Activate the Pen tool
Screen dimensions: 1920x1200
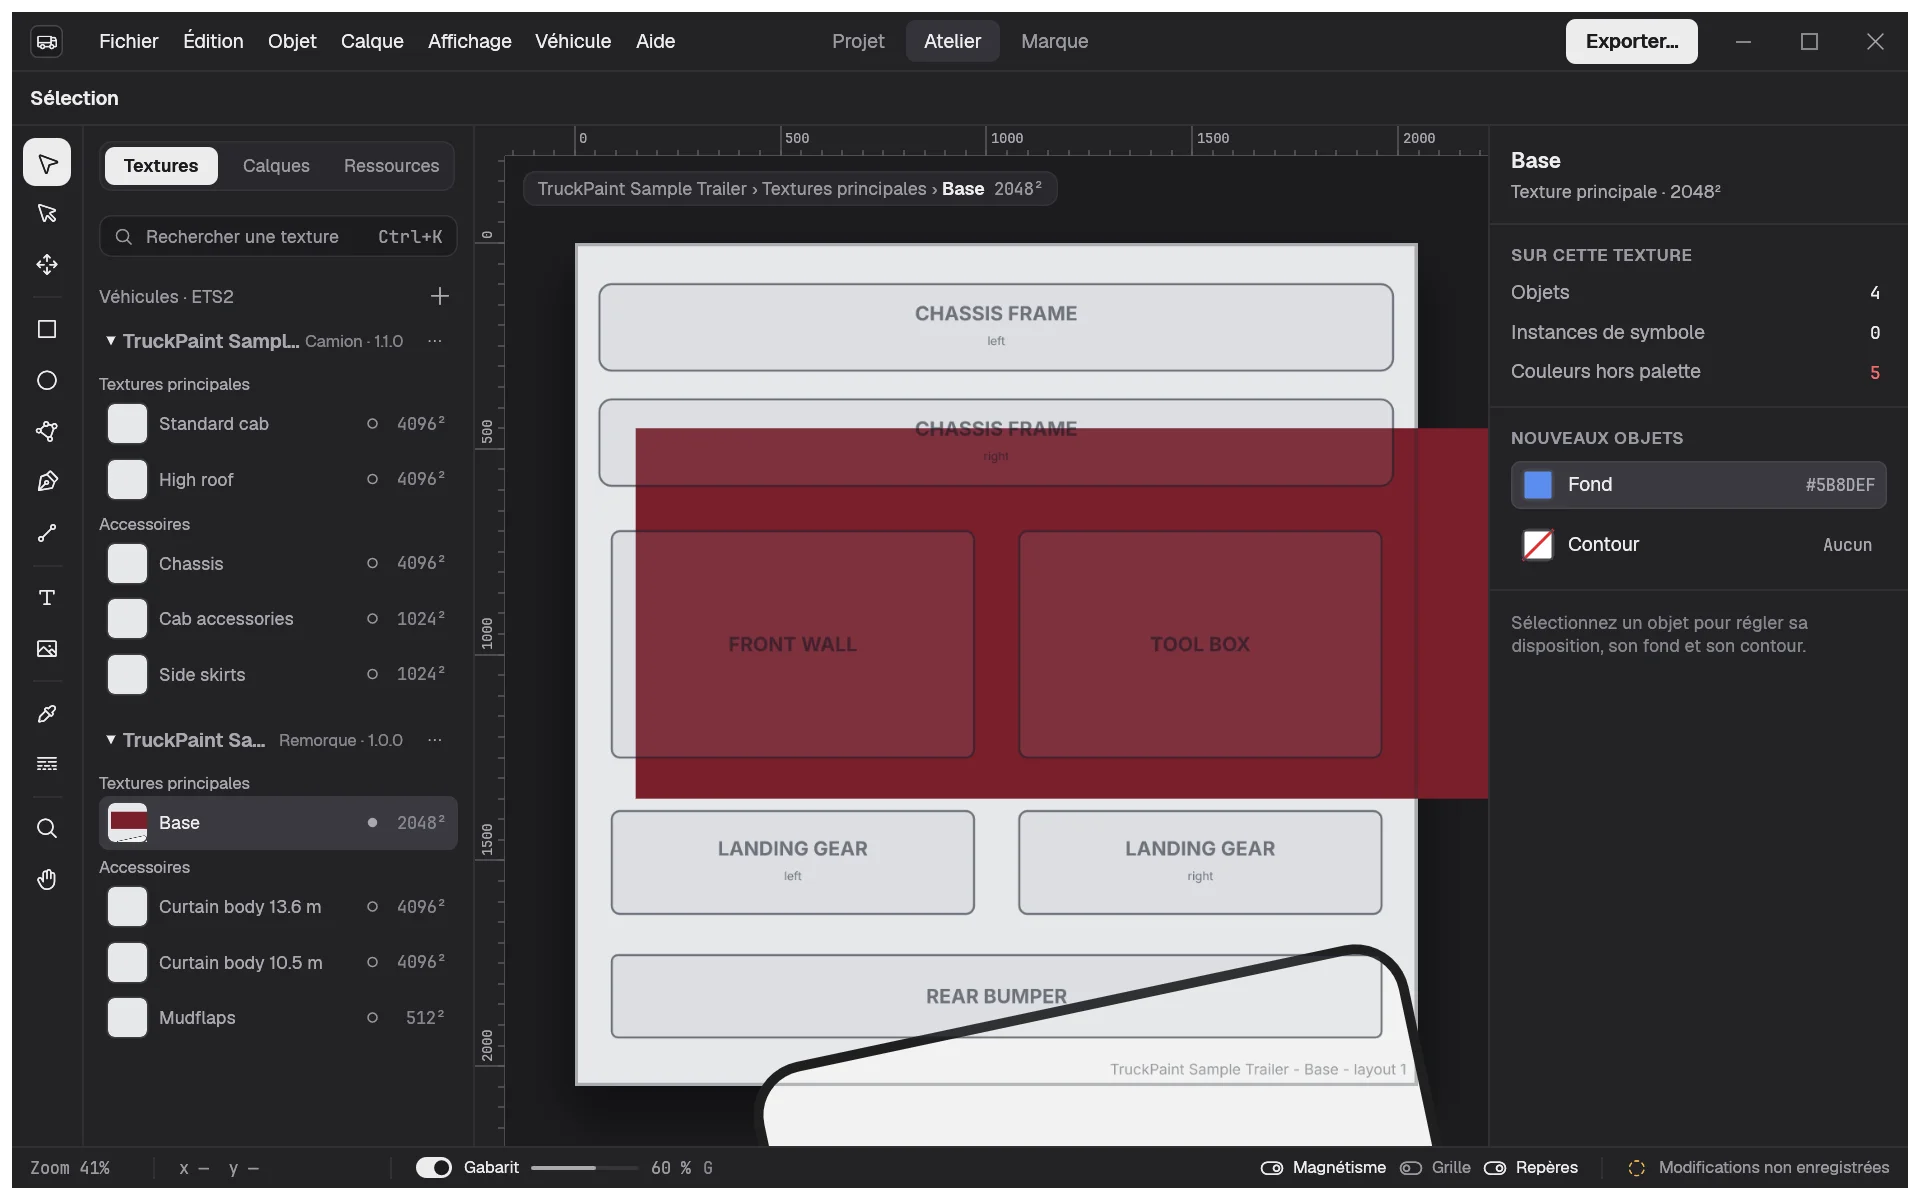coord(47,482)
